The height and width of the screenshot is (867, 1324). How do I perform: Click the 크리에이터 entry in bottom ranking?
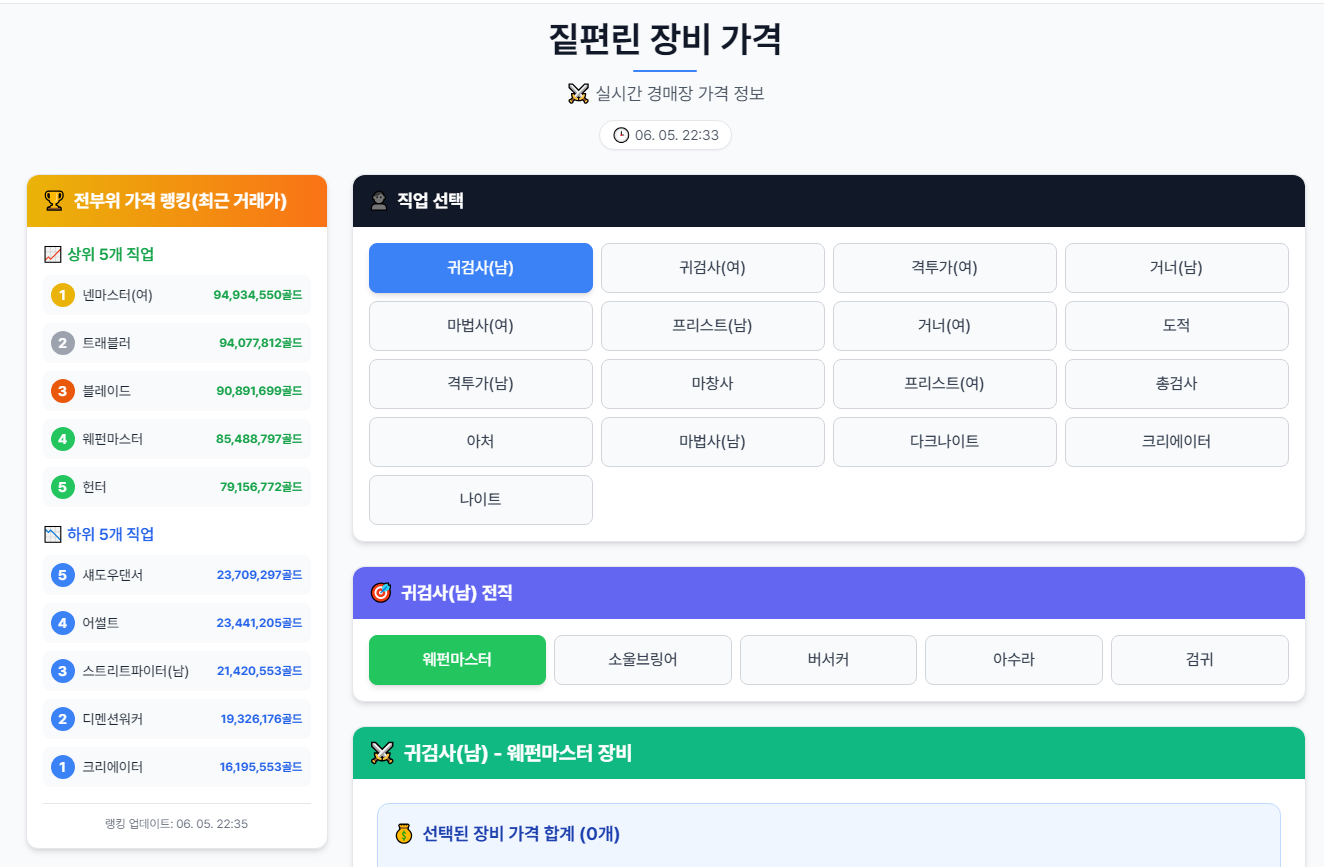177,767
